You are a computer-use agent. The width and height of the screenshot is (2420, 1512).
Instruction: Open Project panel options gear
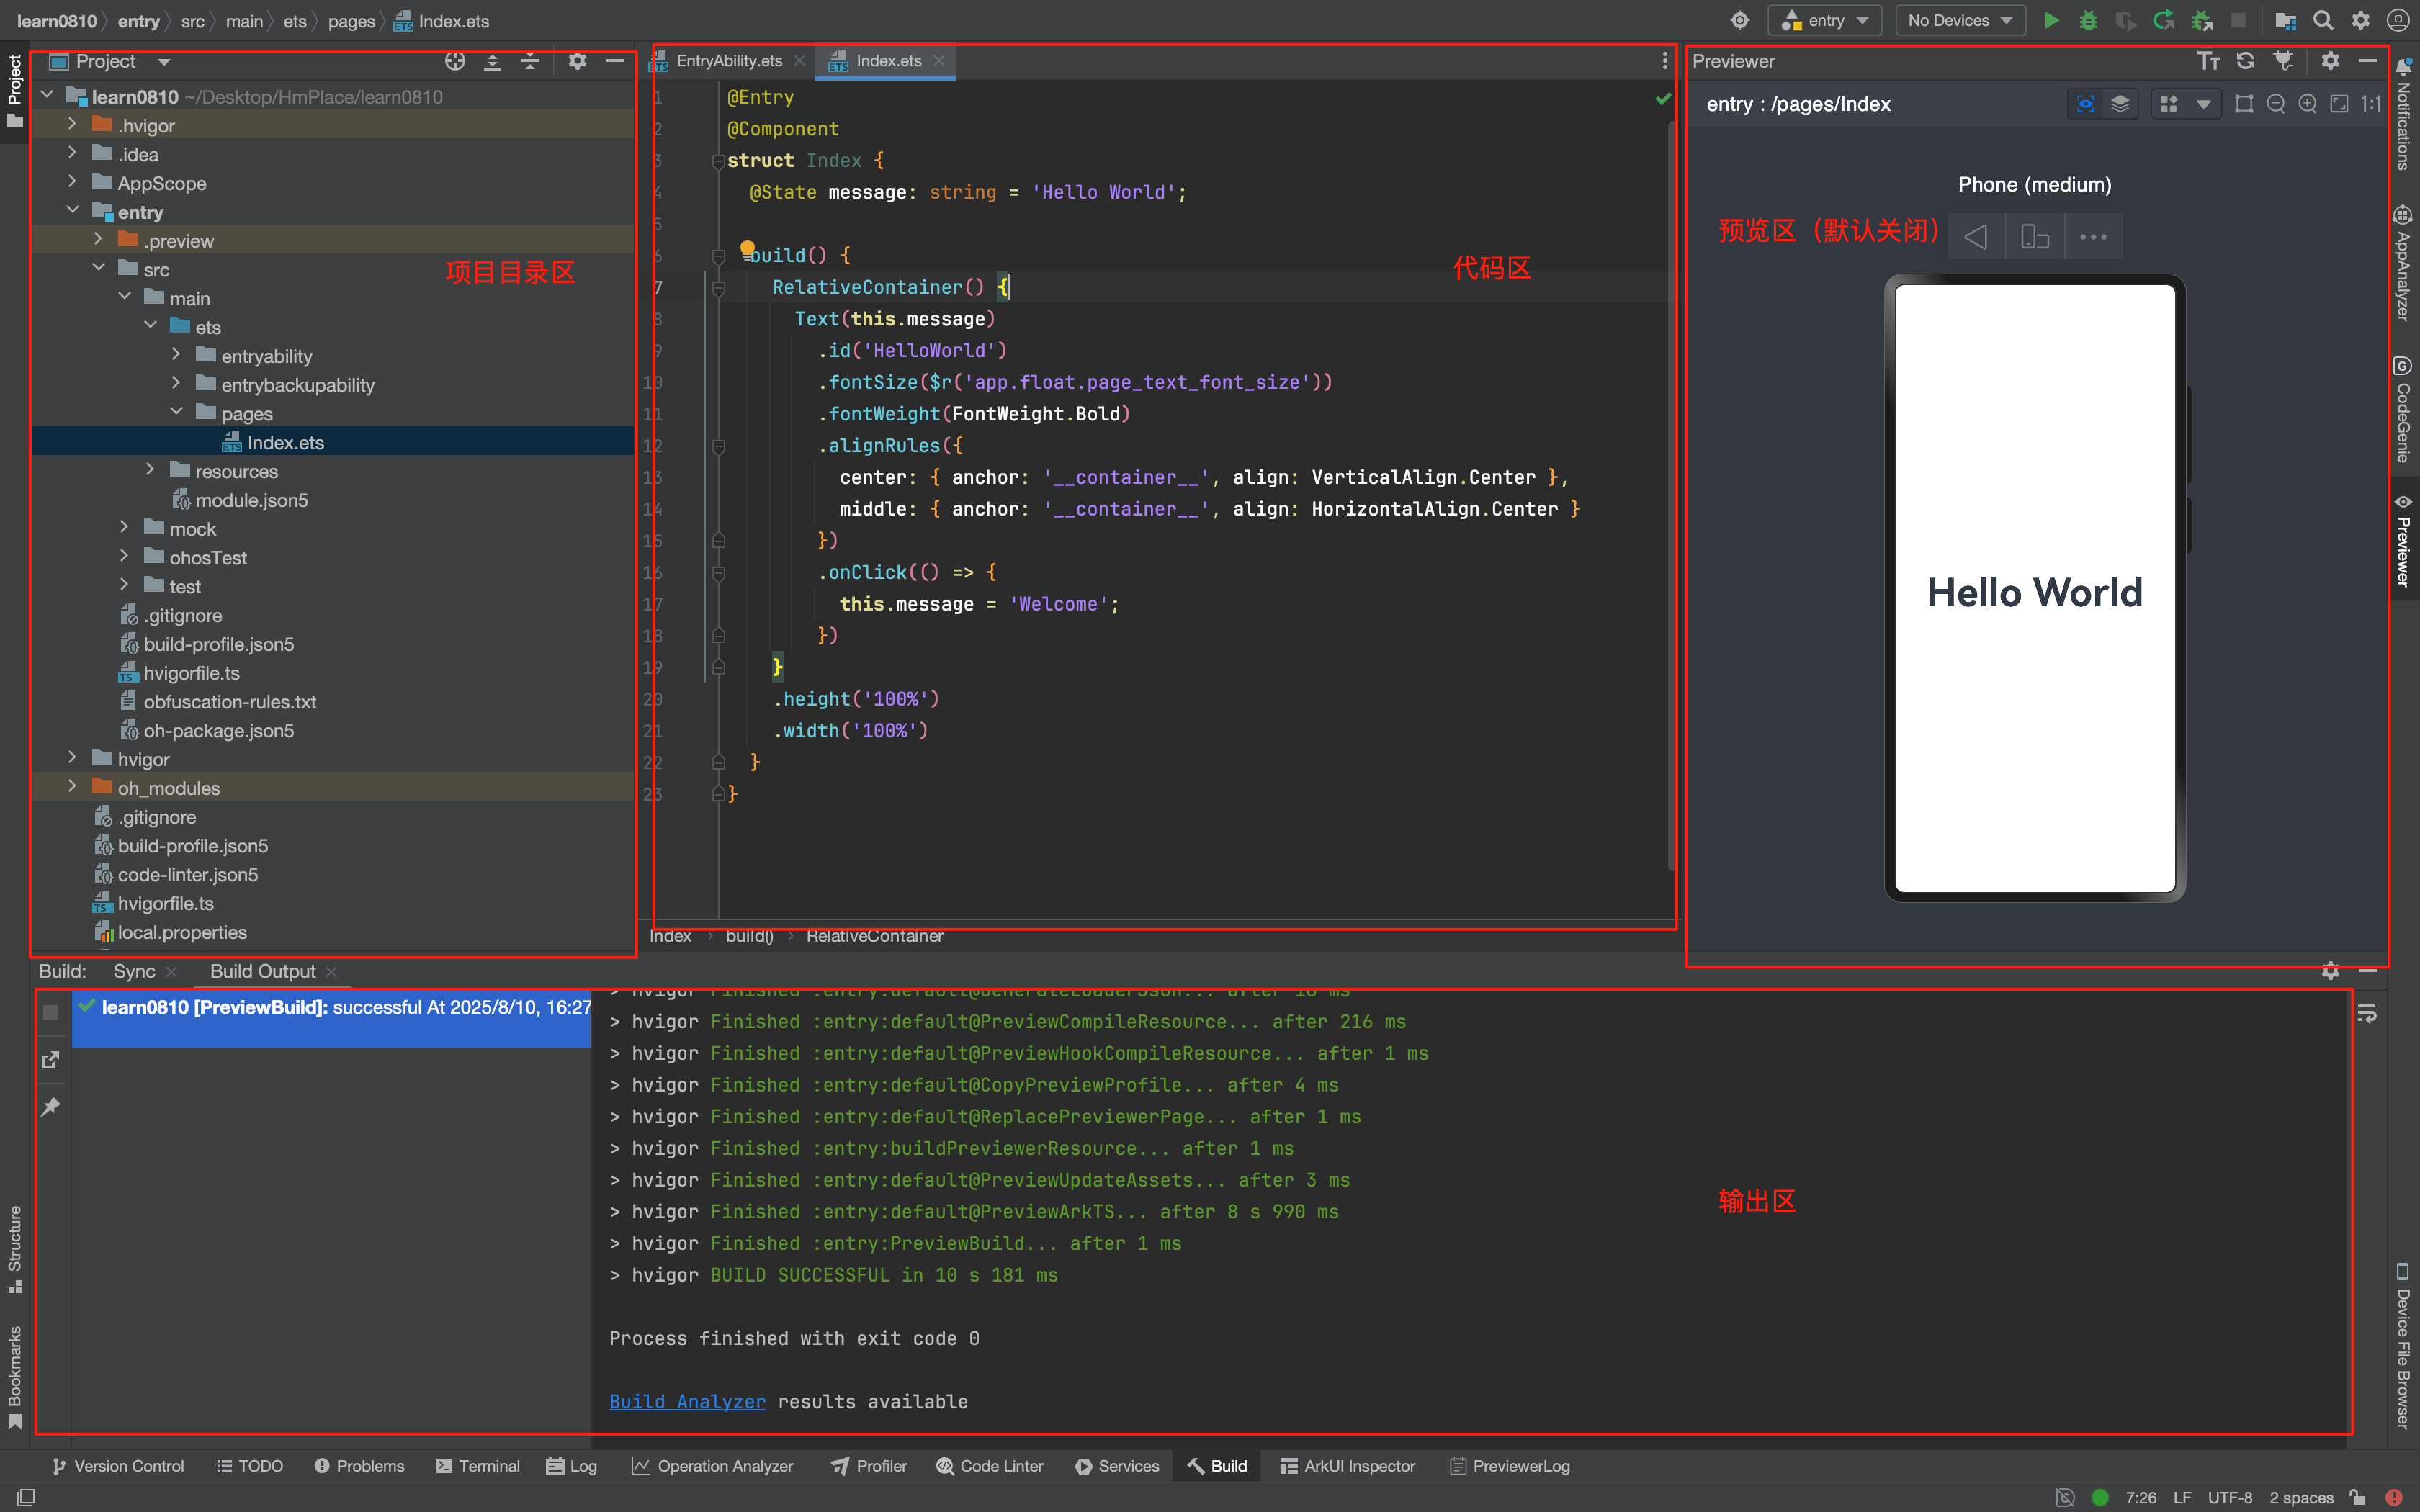point(577,61)
